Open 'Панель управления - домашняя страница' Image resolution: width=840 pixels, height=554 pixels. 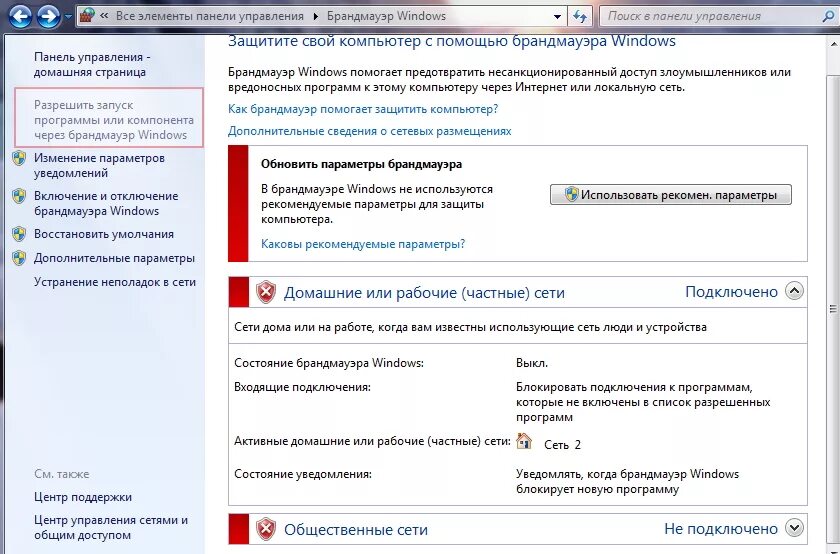click(92, 64)
